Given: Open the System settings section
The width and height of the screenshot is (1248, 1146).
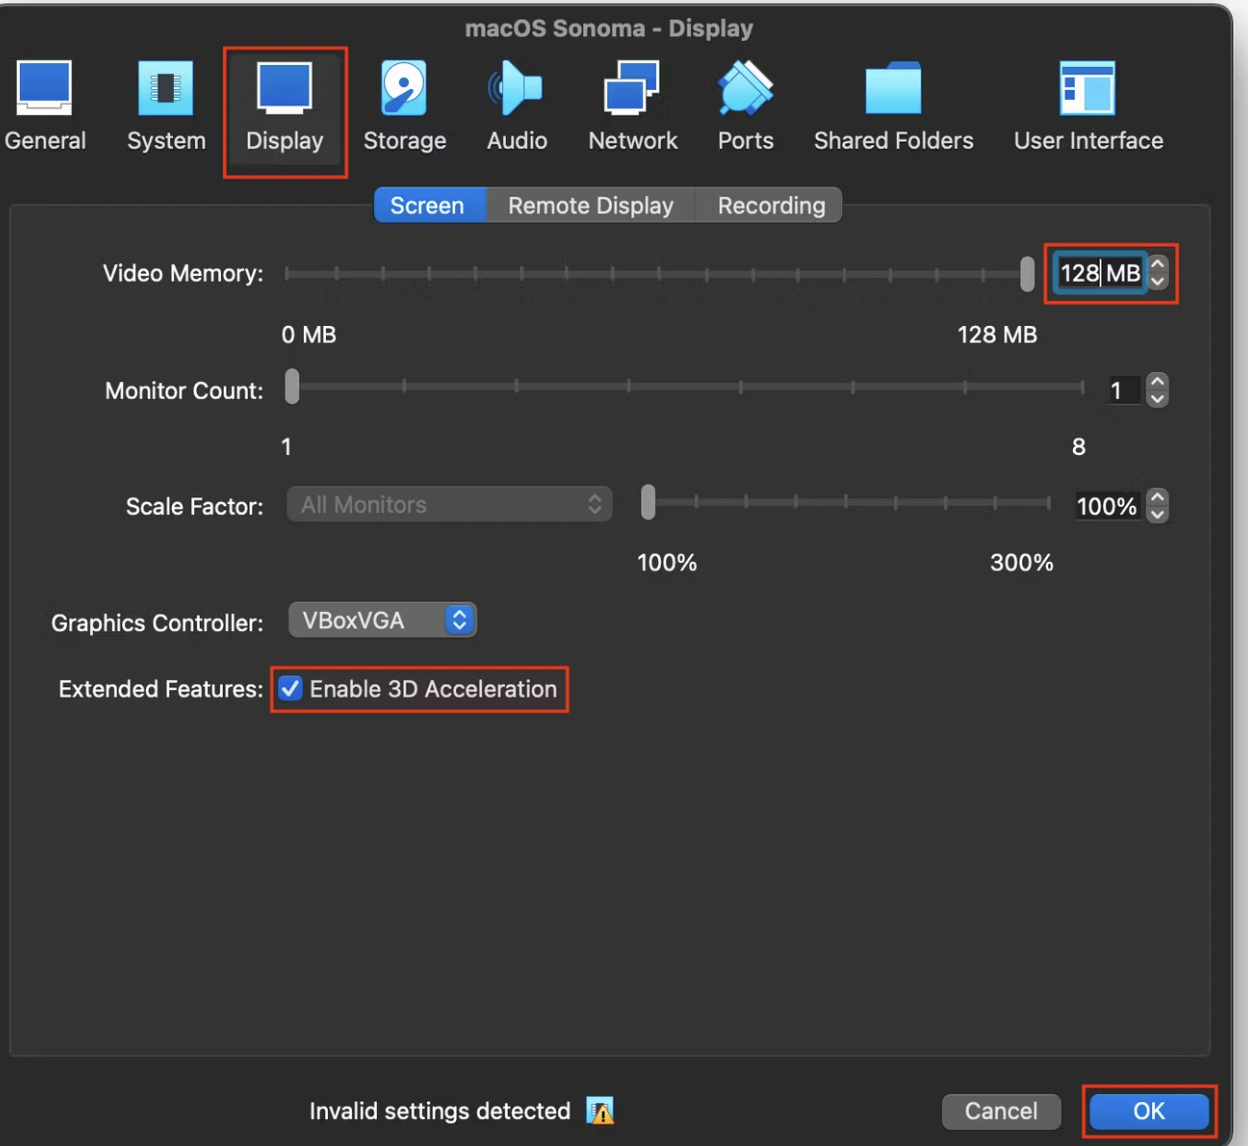Looking at the screenshot, I should [x=166, y=106].
